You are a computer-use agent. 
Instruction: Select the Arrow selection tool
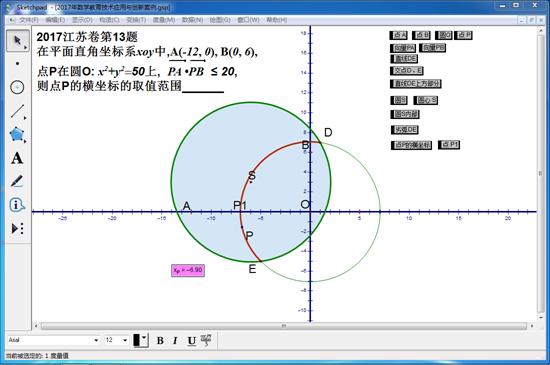click(17, 41)
